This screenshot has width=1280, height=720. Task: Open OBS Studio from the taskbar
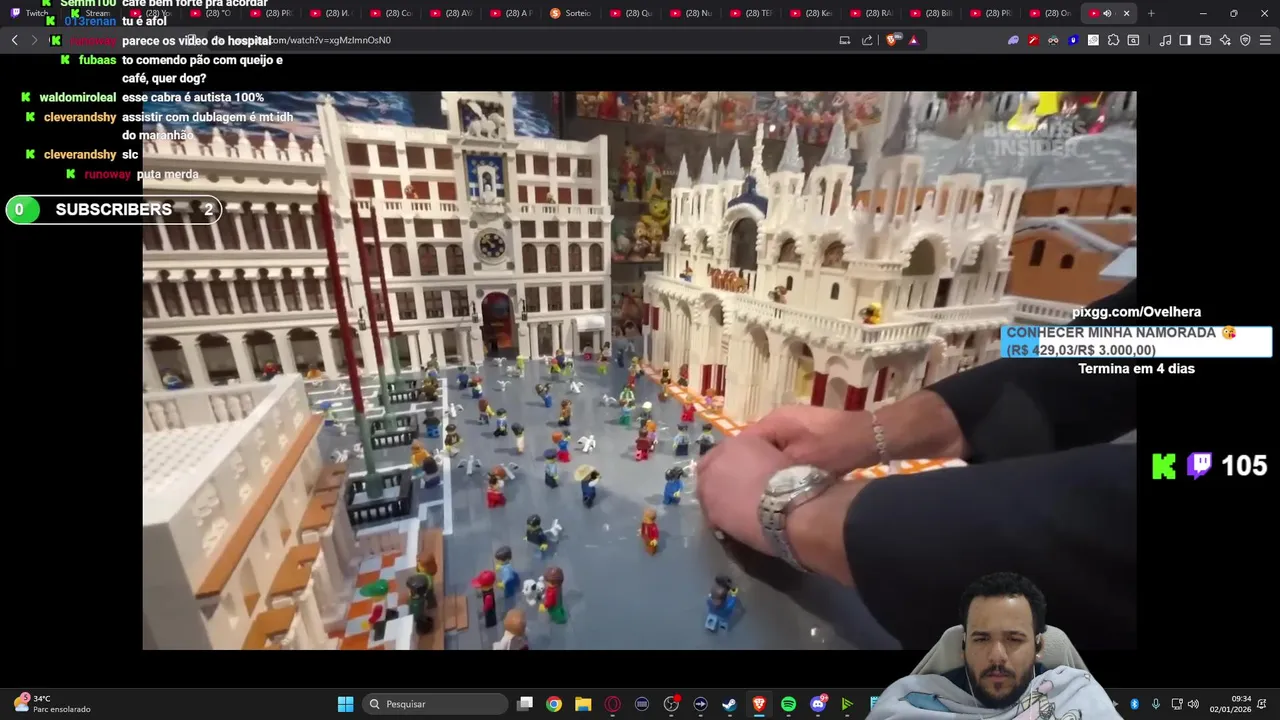point(671,704)
